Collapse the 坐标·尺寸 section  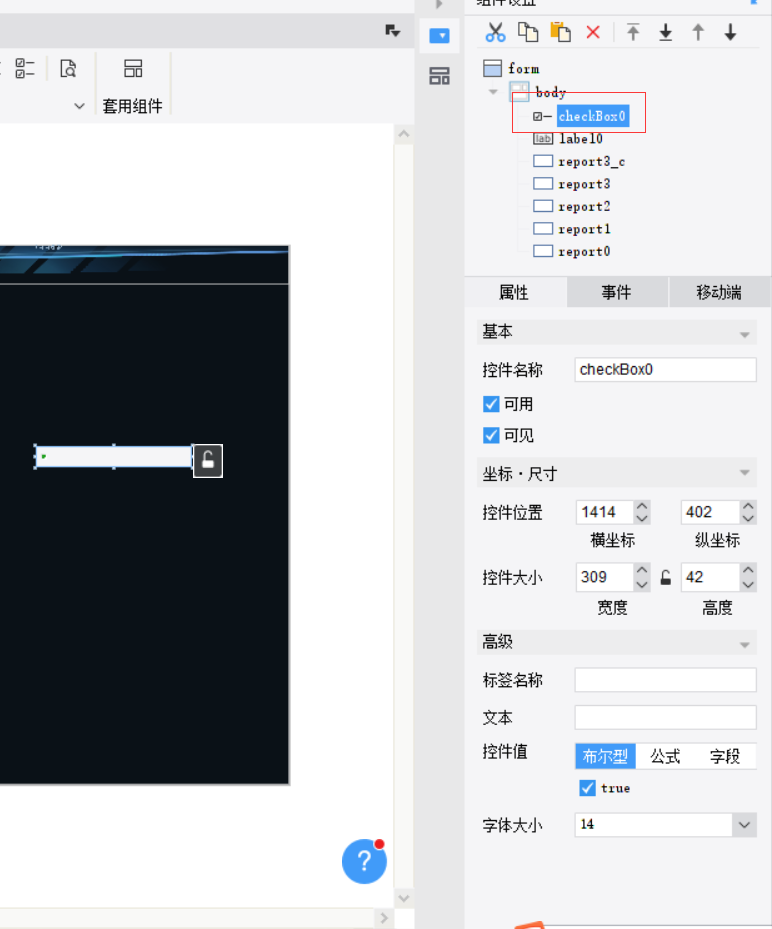[x=745, y=473]
